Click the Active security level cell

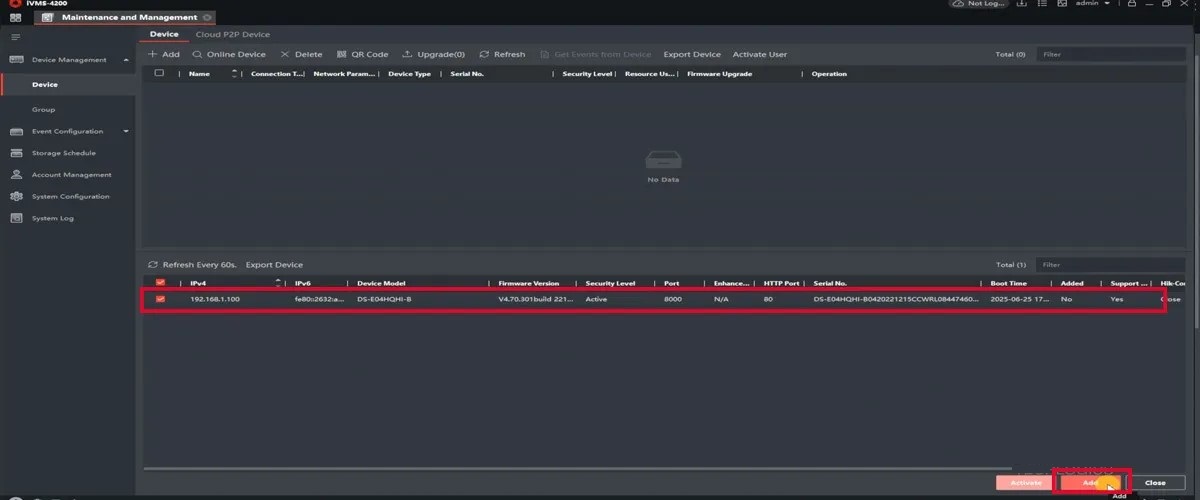click(596, 299)
